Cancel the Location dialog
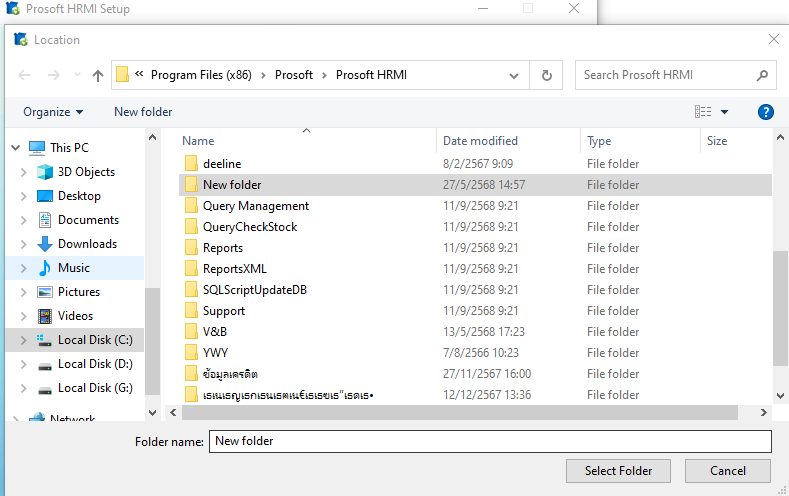 pos(727,471)
